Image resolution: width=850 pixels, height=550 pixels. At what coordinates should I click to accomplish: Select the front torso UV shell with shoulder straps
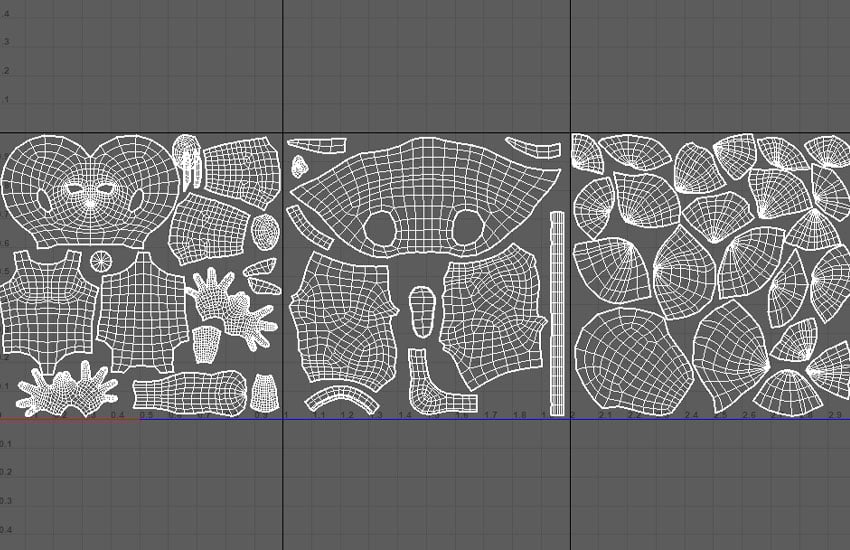(x=48, y=312)
